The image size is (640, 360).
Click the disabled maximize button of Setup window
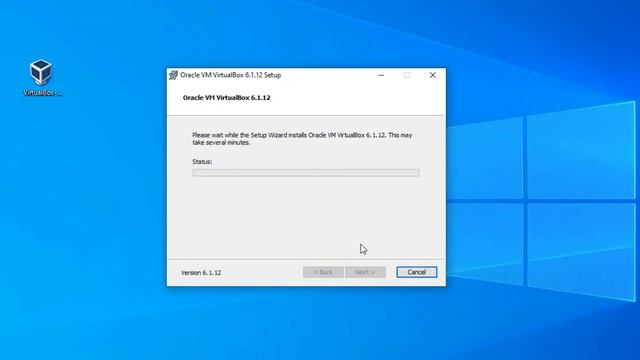click(407, 75)
